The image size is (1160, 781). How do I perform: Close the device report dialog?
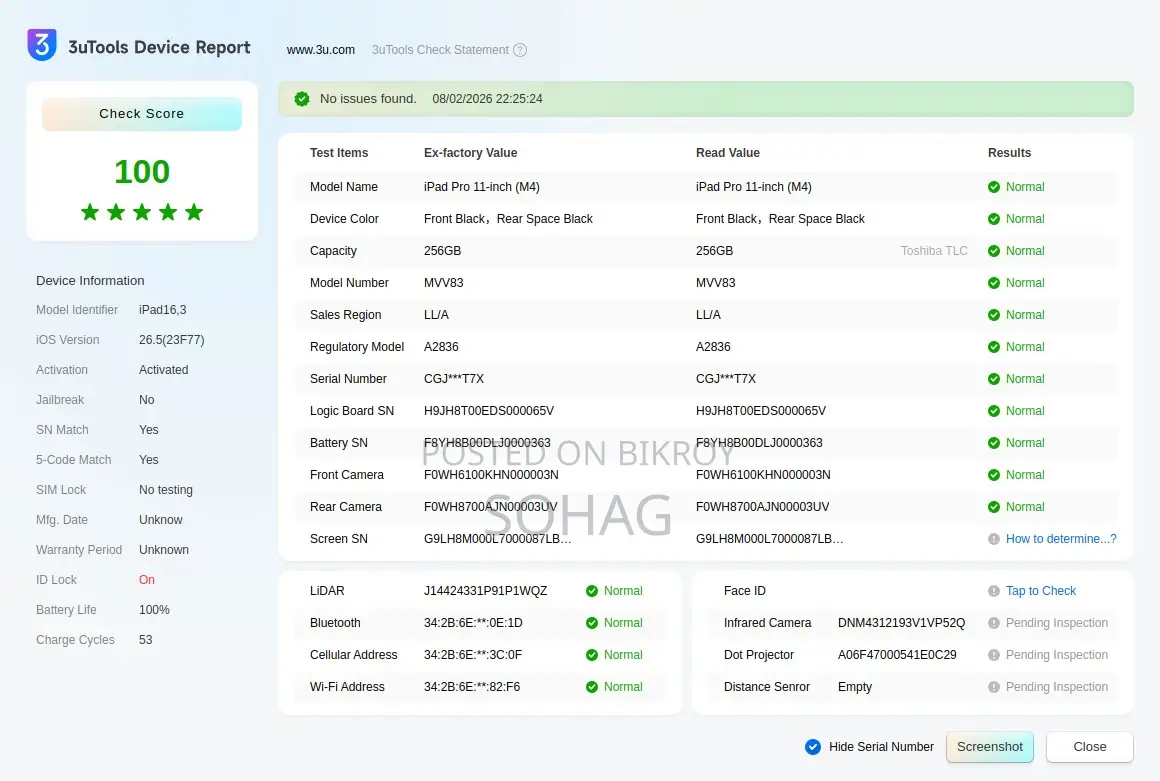coord(1090,747)
